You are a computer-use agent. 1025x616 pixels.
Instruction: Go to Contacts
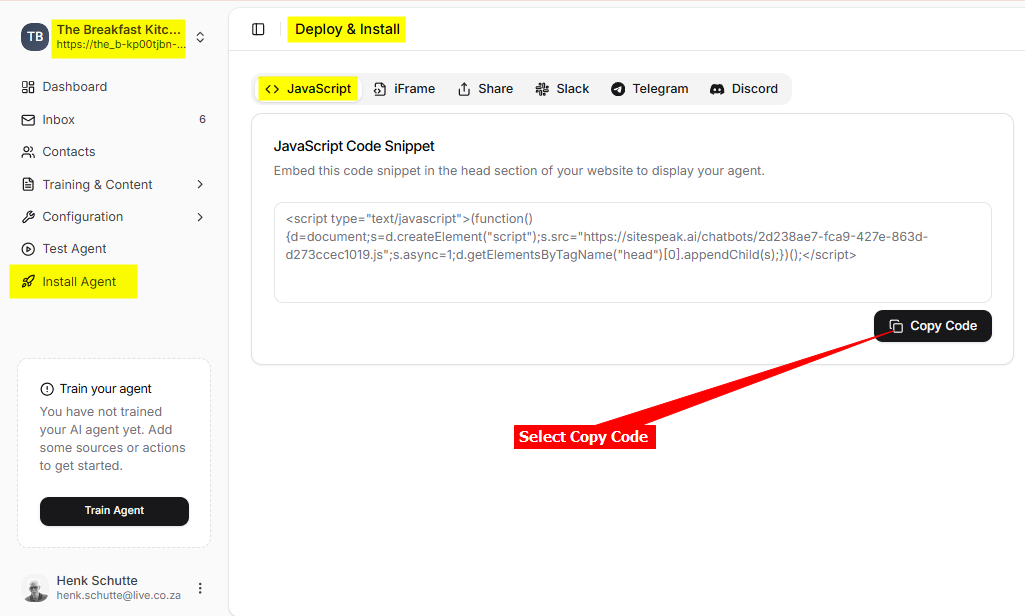69,152
